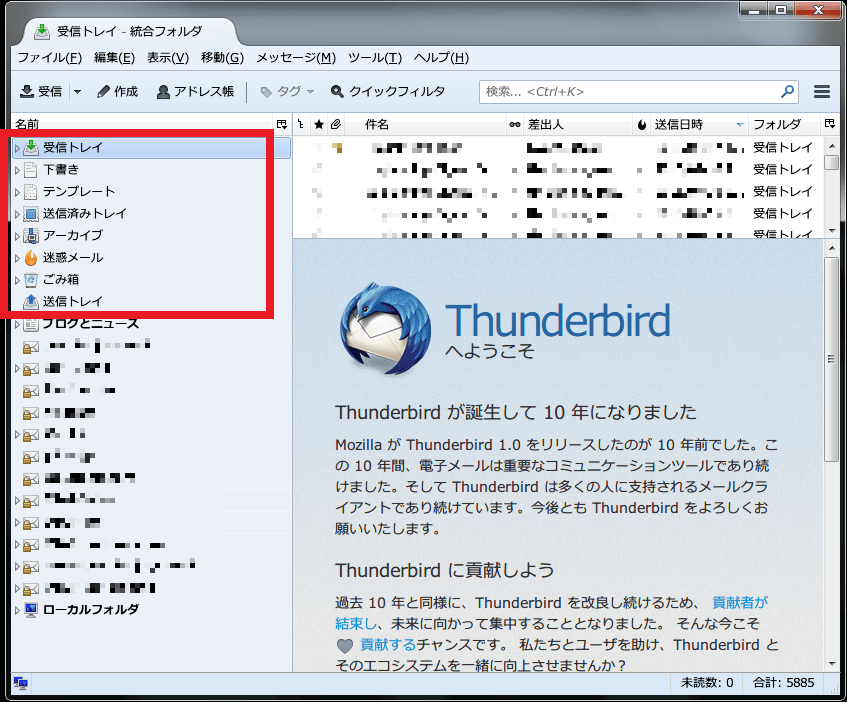Viewport: 847px width, 702px height.
Task: Select the 迷惑メール junk folder
Action: pos(72,258)
